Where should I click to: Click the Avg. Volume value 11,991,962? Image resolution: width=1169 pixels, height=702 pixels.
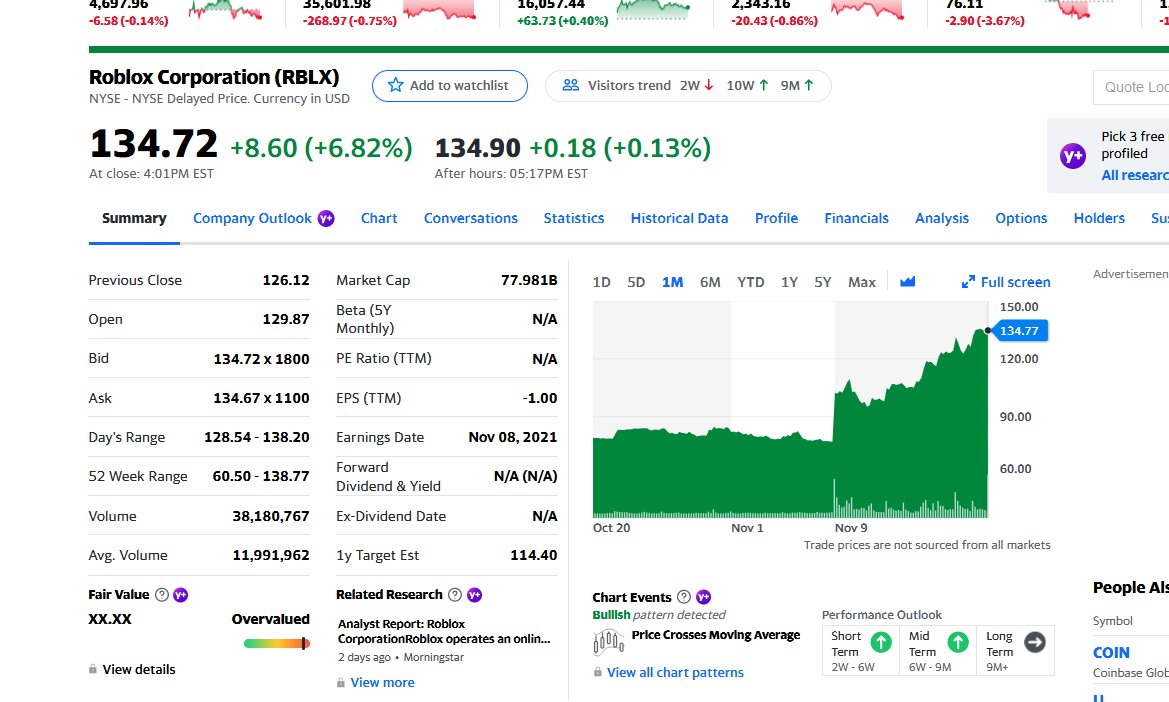tap(271, 555)
